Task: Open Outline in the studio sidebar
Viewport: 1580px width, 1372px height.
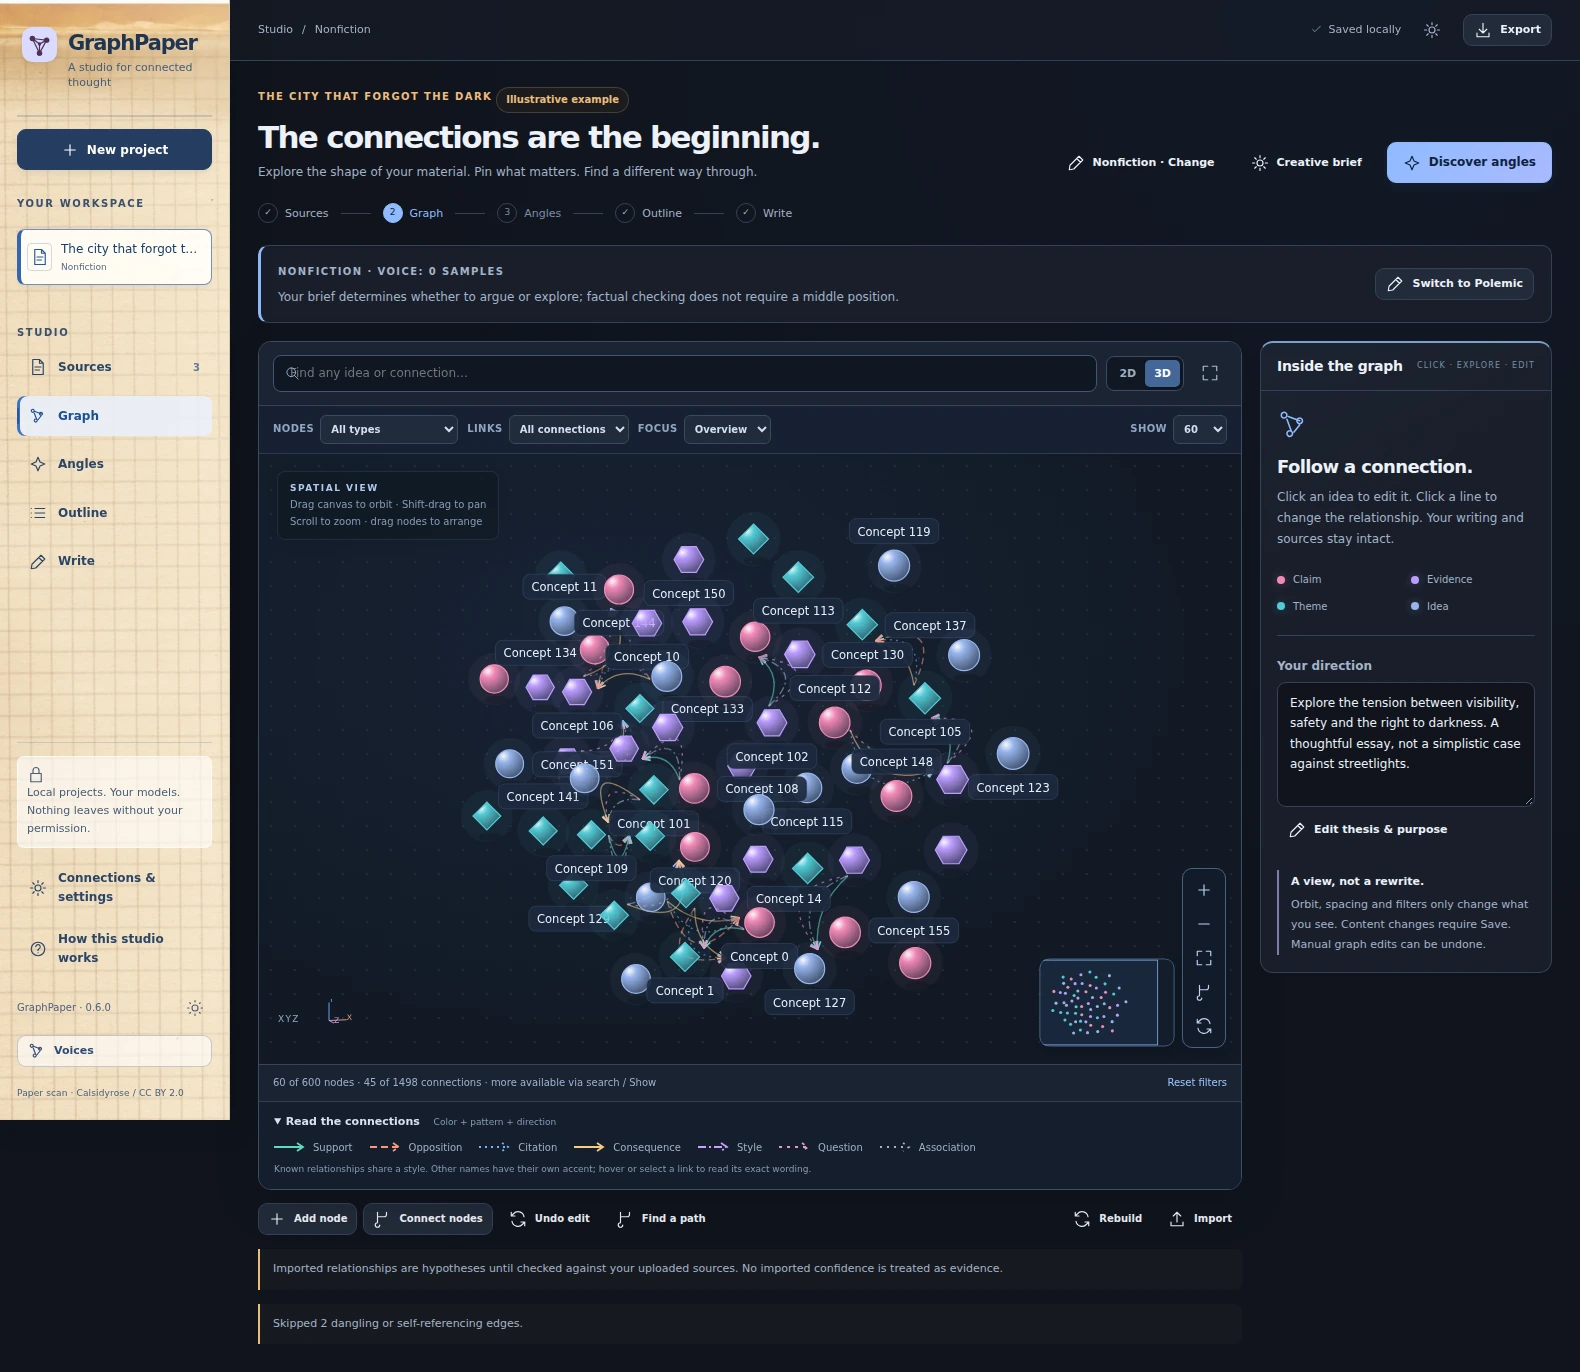Action: pos(114,513)
